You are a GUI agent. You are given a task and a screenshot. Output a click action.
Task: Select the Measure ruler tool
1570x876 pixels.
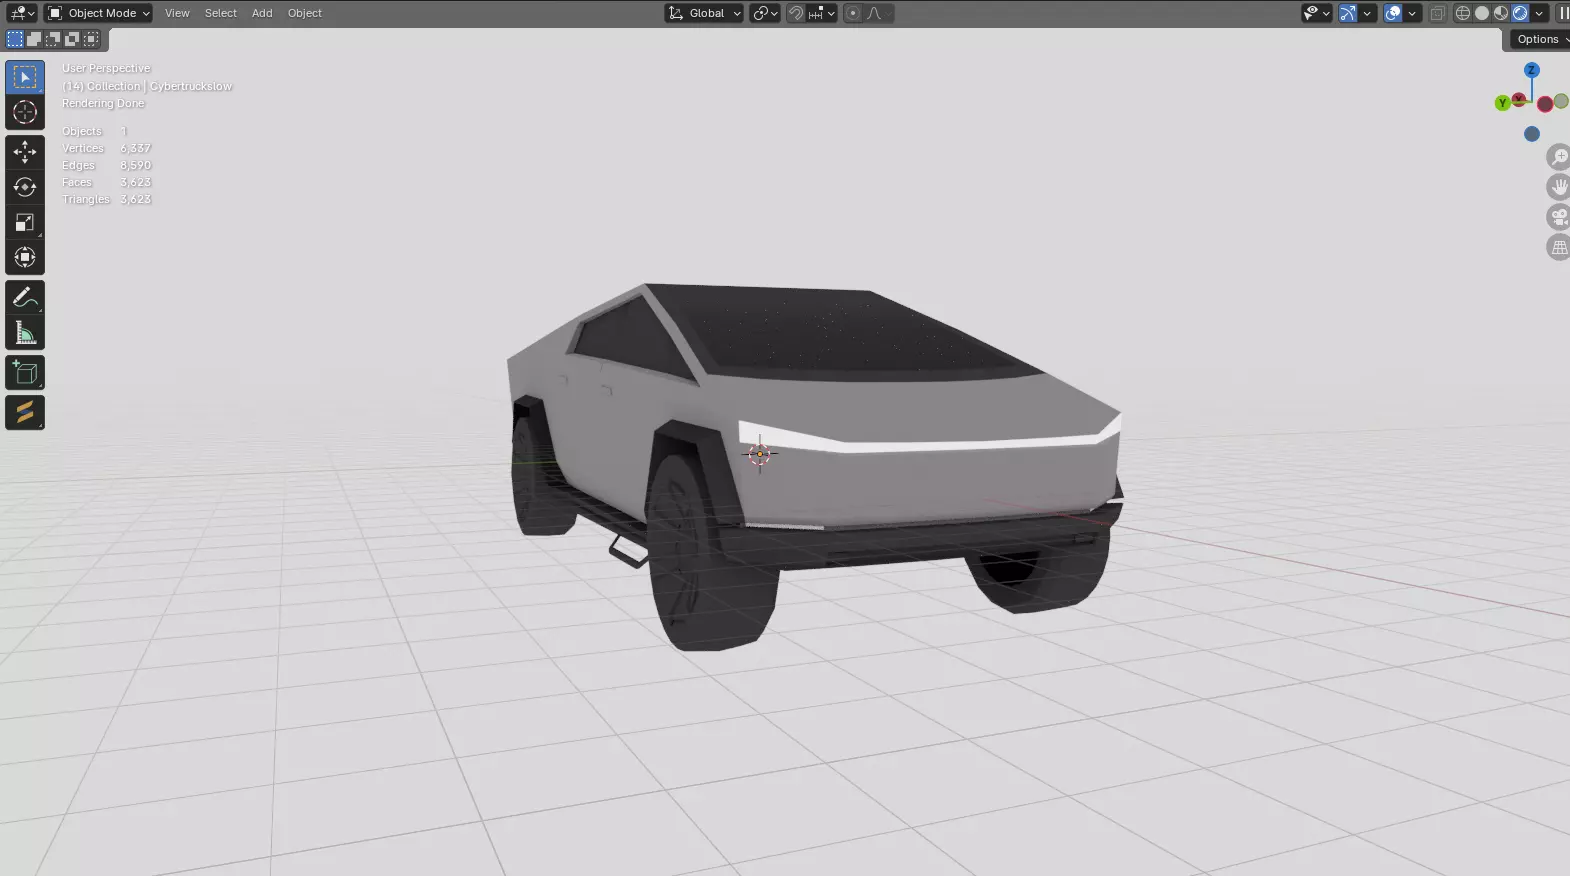pos(25,333)
